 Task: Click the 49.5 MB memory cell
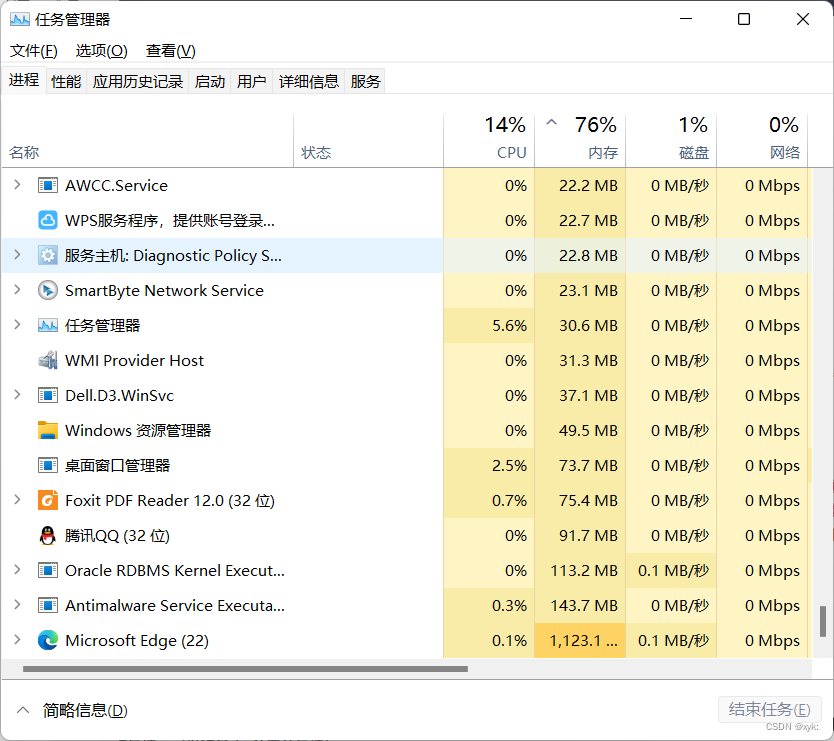coord(580,430)
